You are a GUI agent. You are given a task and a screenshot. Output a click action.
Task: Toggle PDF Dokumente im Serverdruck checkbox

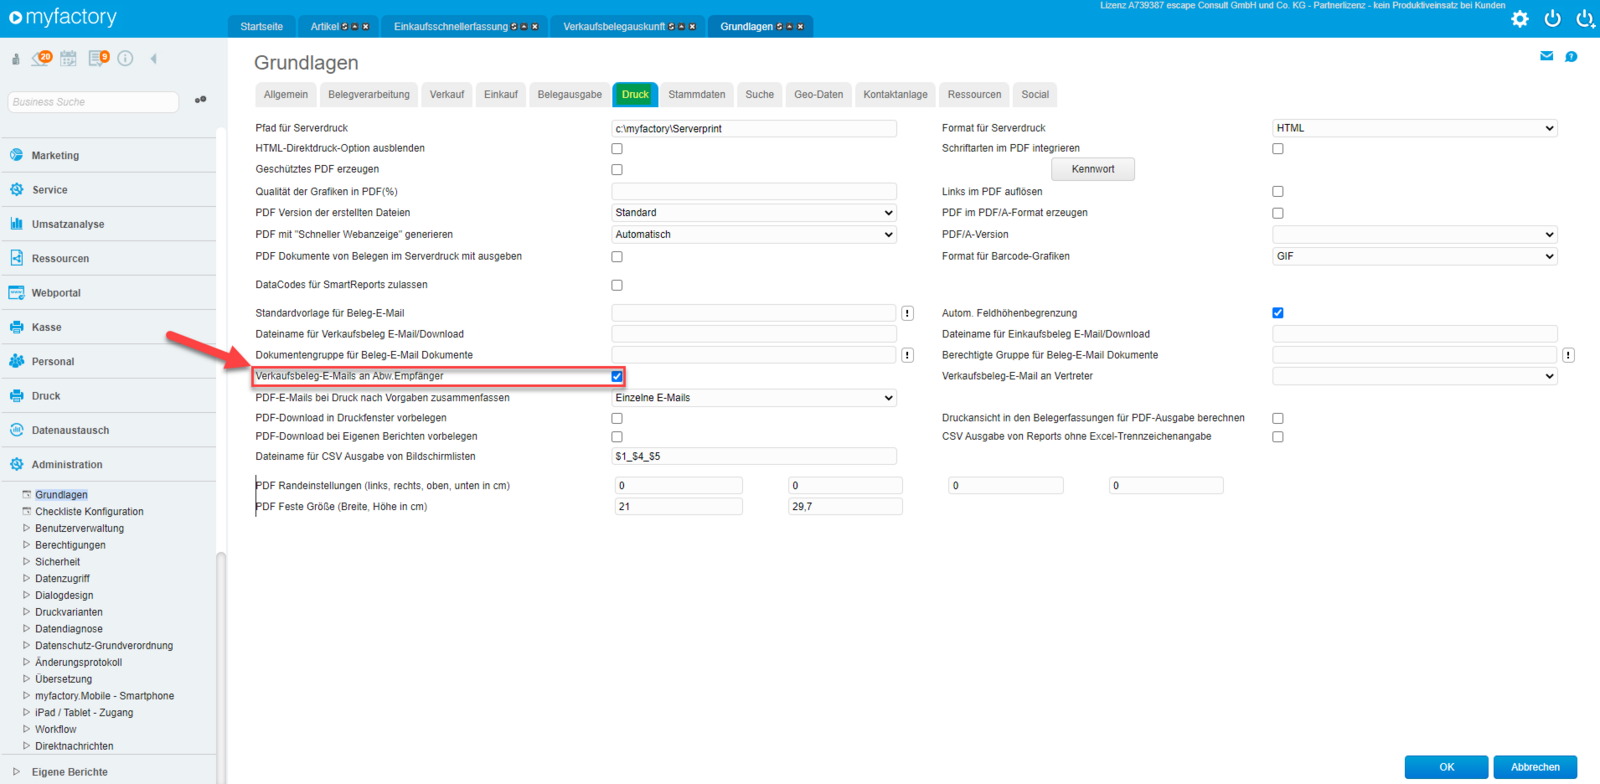point(617,257)
